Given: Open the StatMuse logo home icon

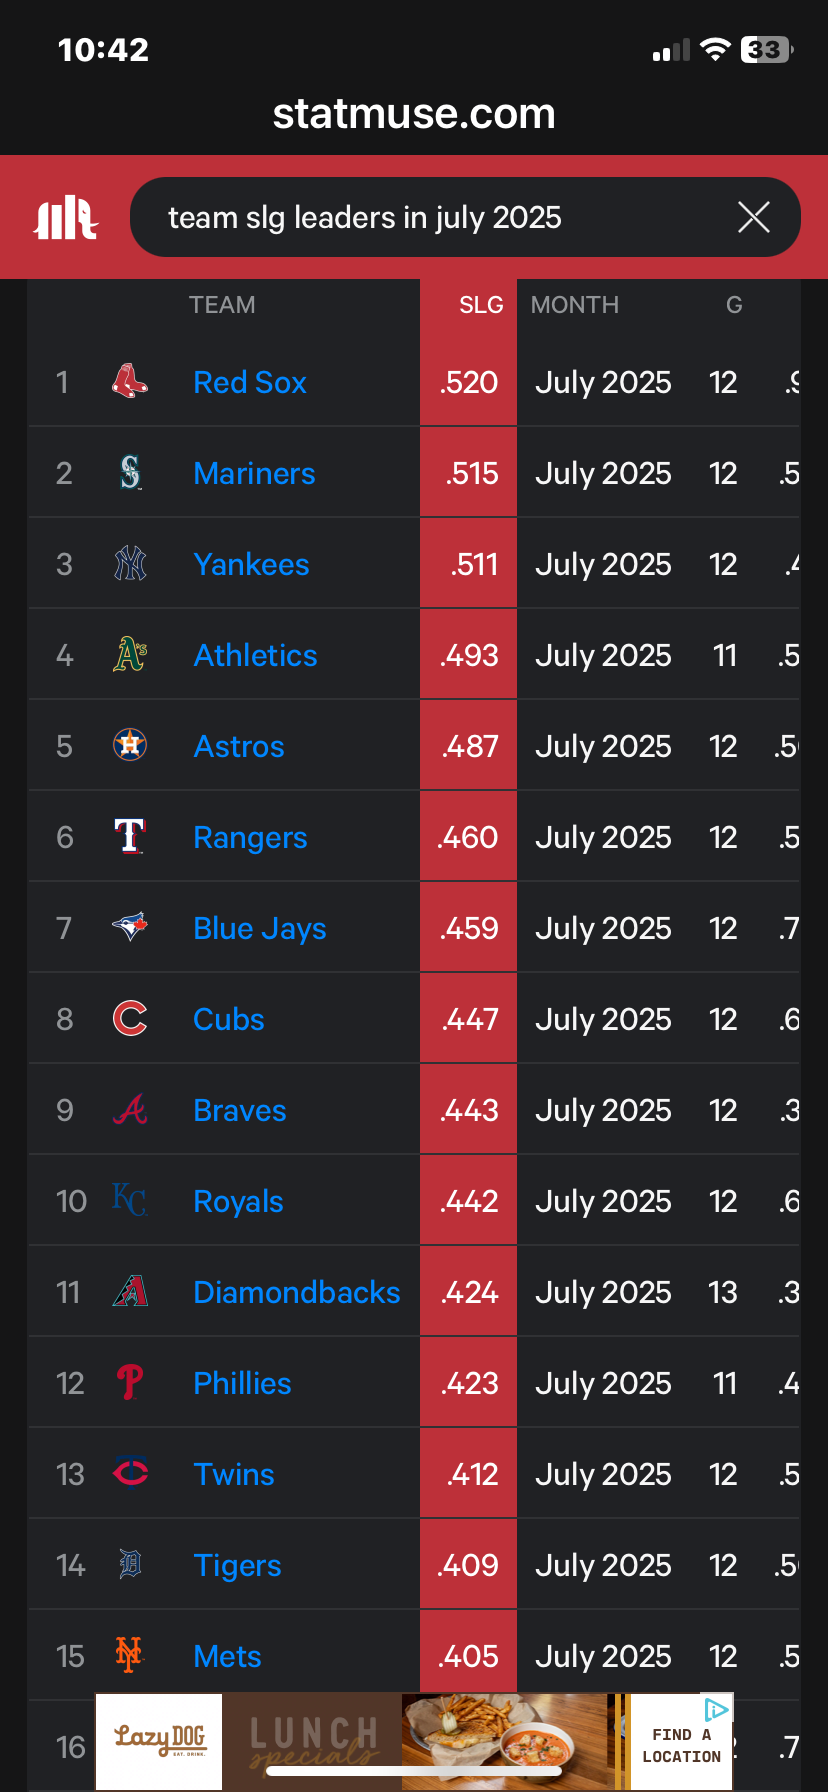Looking at the screenshot, I should pos(66,218).
